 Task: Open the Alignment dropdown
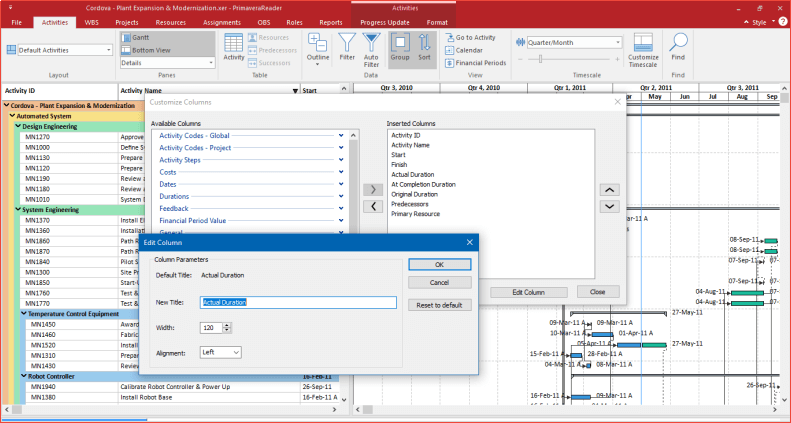220,352
